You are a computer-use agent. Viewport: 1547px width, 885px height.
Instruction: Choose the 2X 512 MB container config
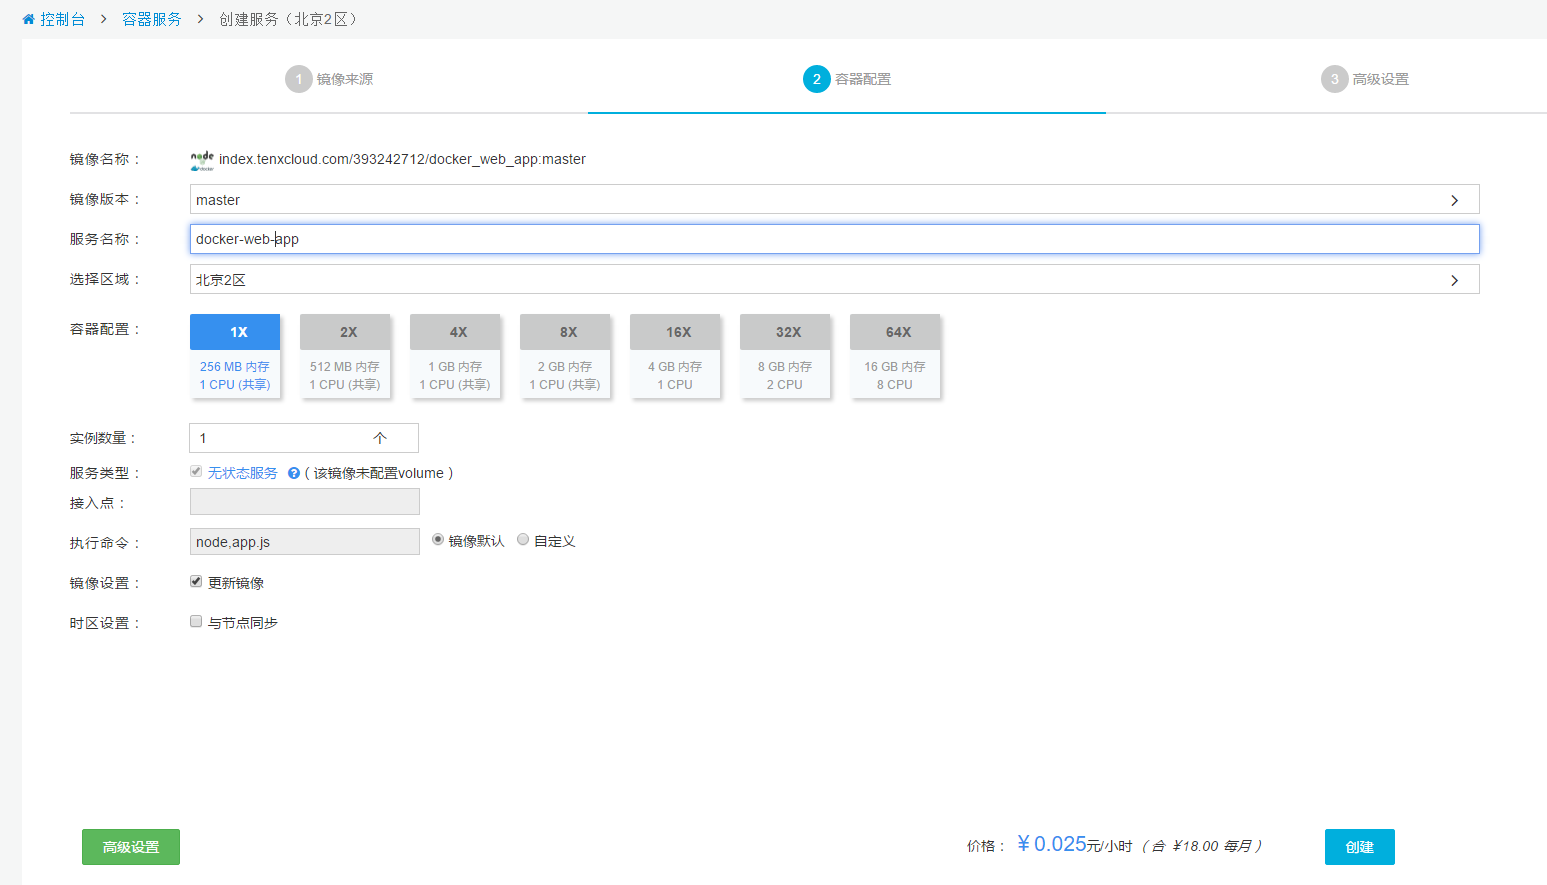pyautogui.click(x=345, y=356)
